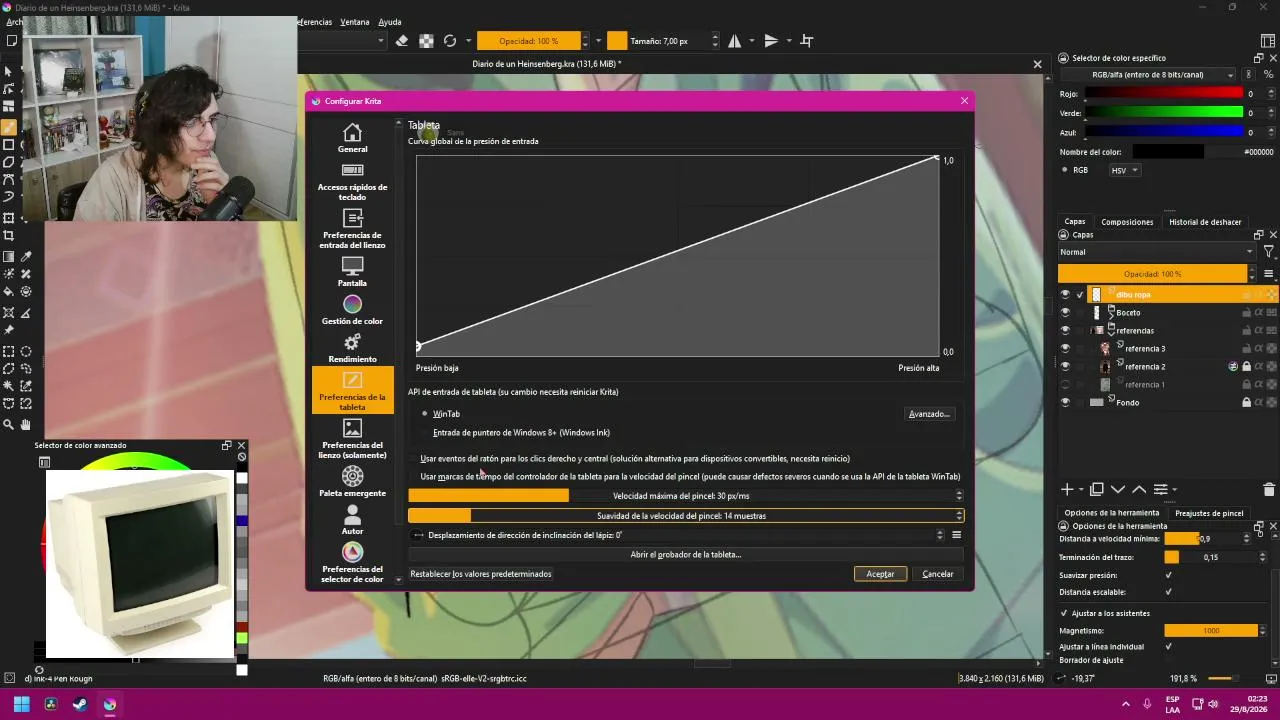The width and height of the screenshot is (1280, 720).
Task: Toggle preserve alpha checkerboard icon
Action: [x=426, y=41]
